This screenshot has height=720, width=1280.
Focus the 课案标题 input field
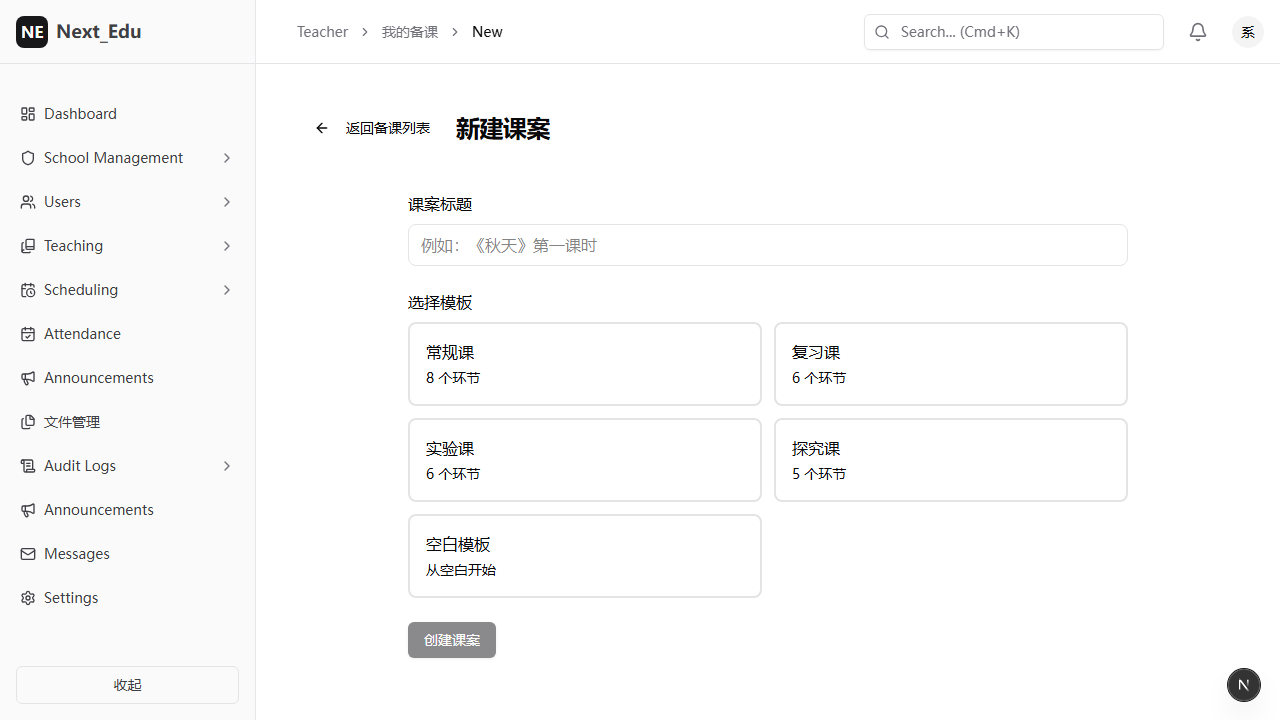(x=768, y=245)
